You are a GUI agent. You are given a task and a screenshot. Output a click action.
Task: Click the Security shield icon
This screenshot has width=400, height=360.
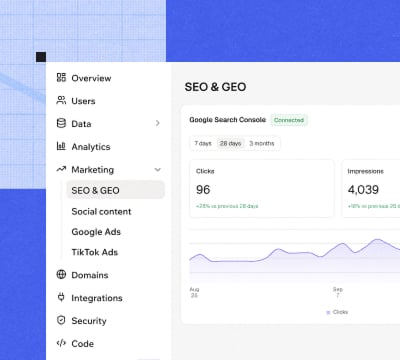[x=61, y=320]
